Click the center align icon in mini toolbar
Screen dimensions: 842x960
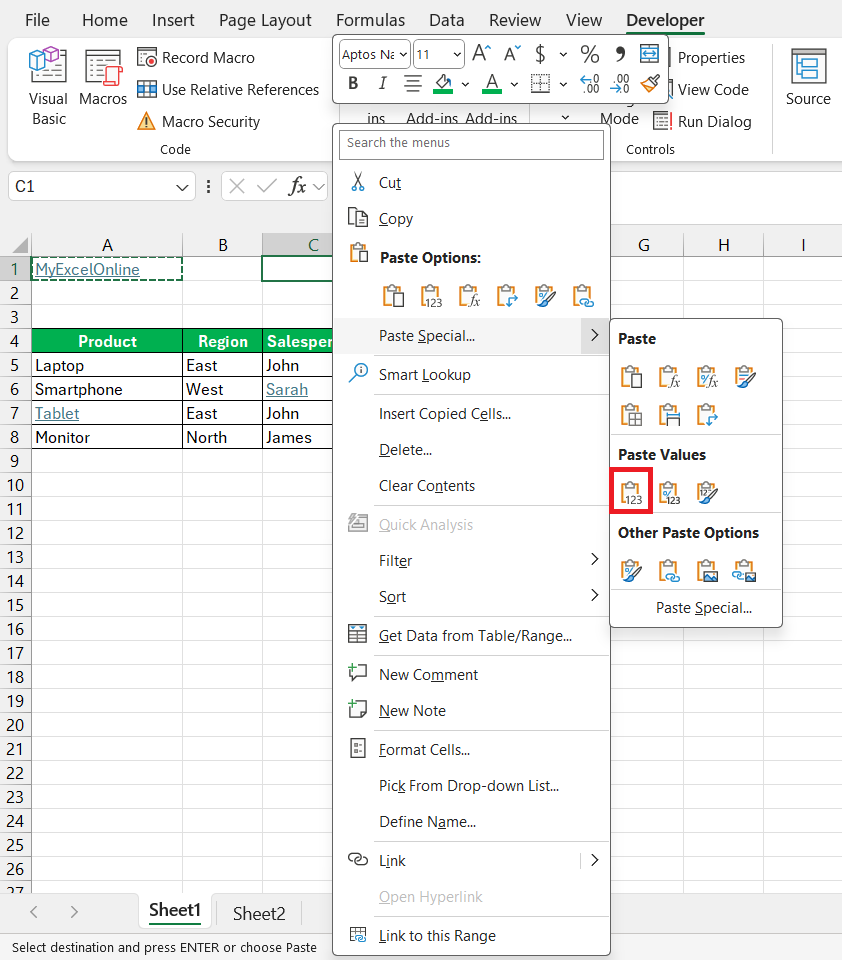click(413, 83)
